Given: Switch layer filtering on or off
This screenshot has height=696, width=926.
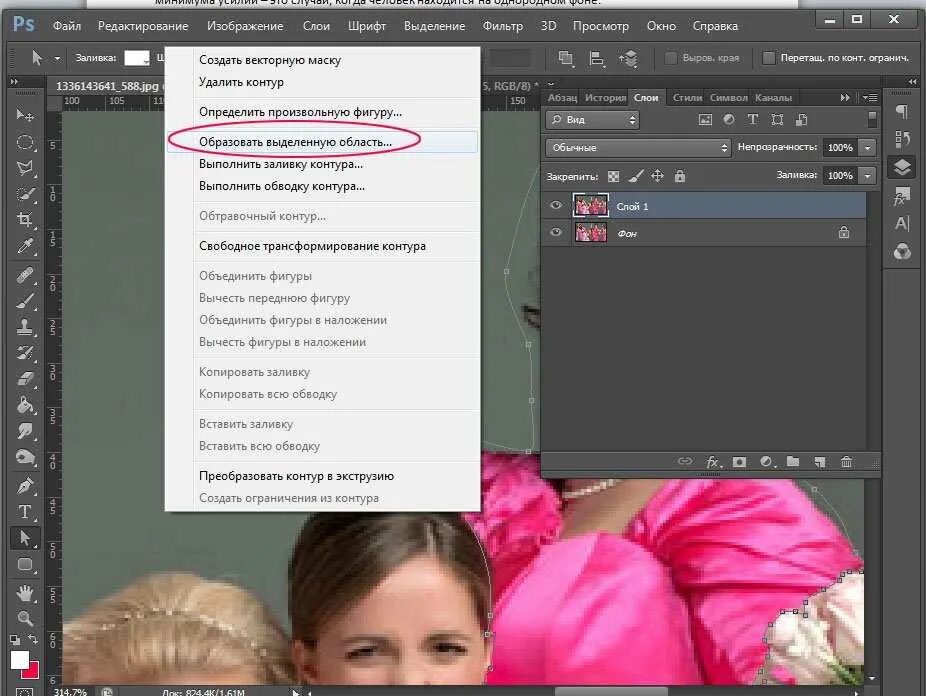Looking at the screenshot, I should 872,120.
